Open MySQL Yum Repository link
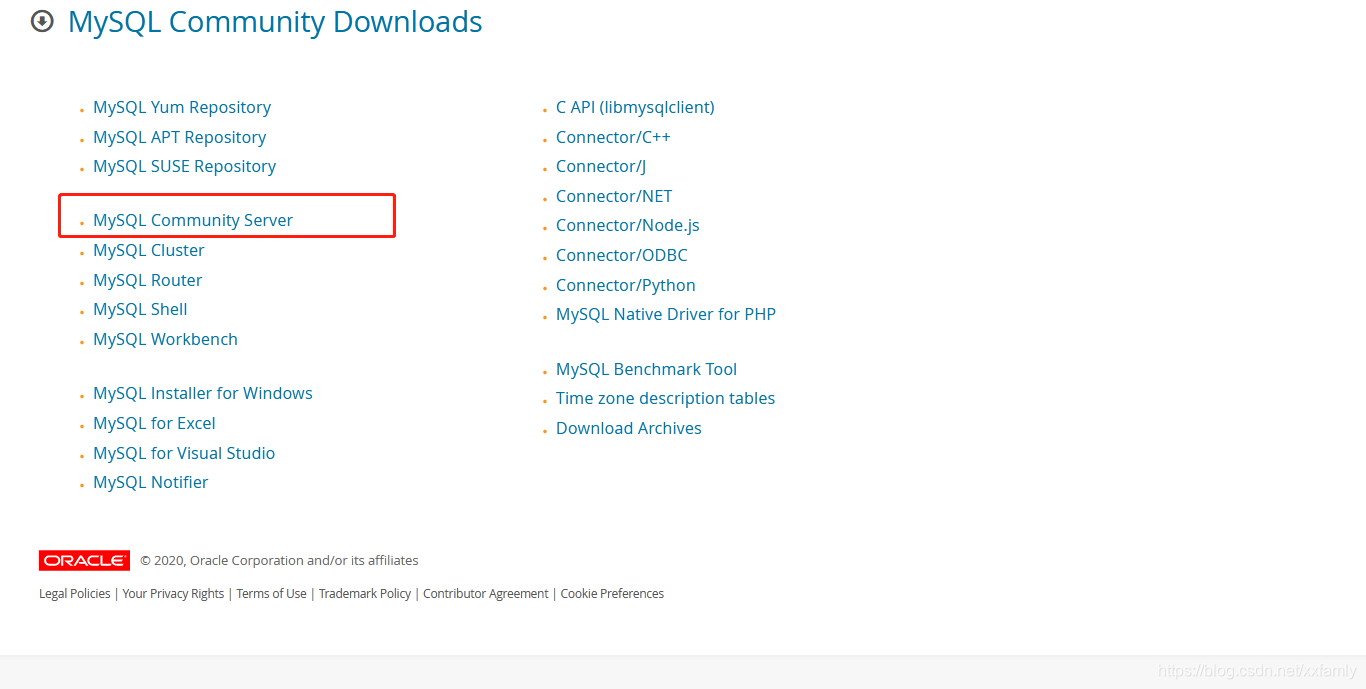This screenshot has width=1366, height=689. (182, 107)
